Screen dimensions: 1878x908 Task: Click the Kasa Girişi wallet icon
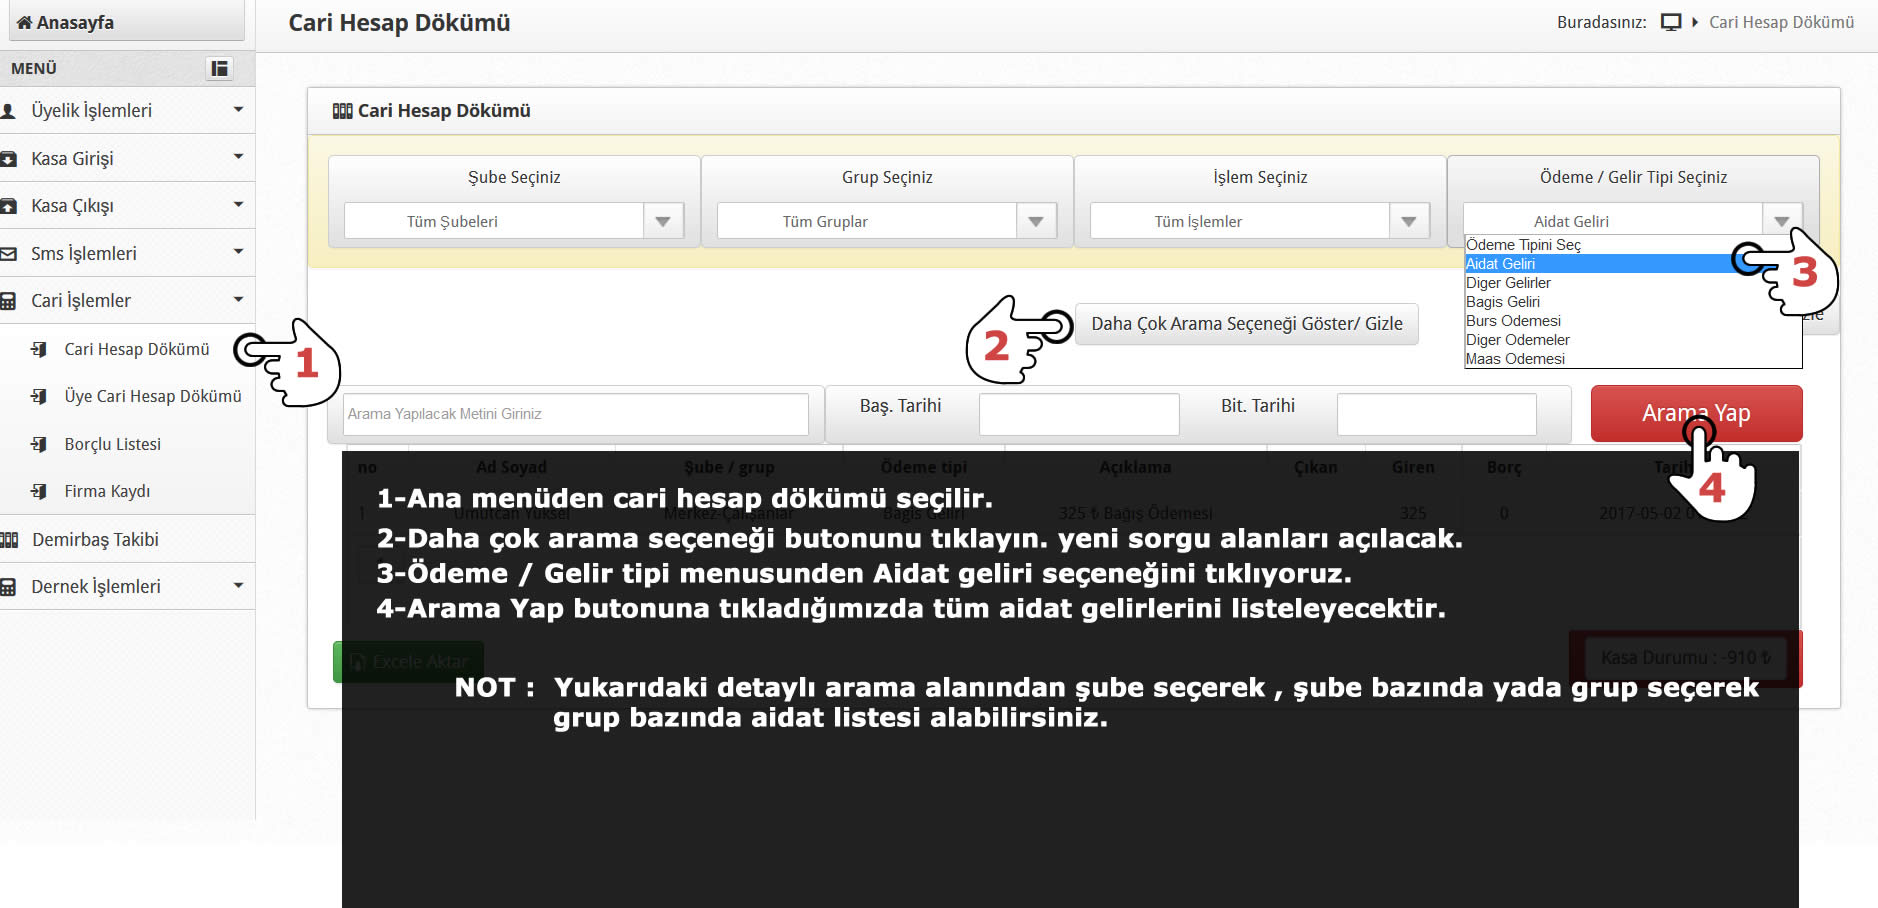(8, 159)
